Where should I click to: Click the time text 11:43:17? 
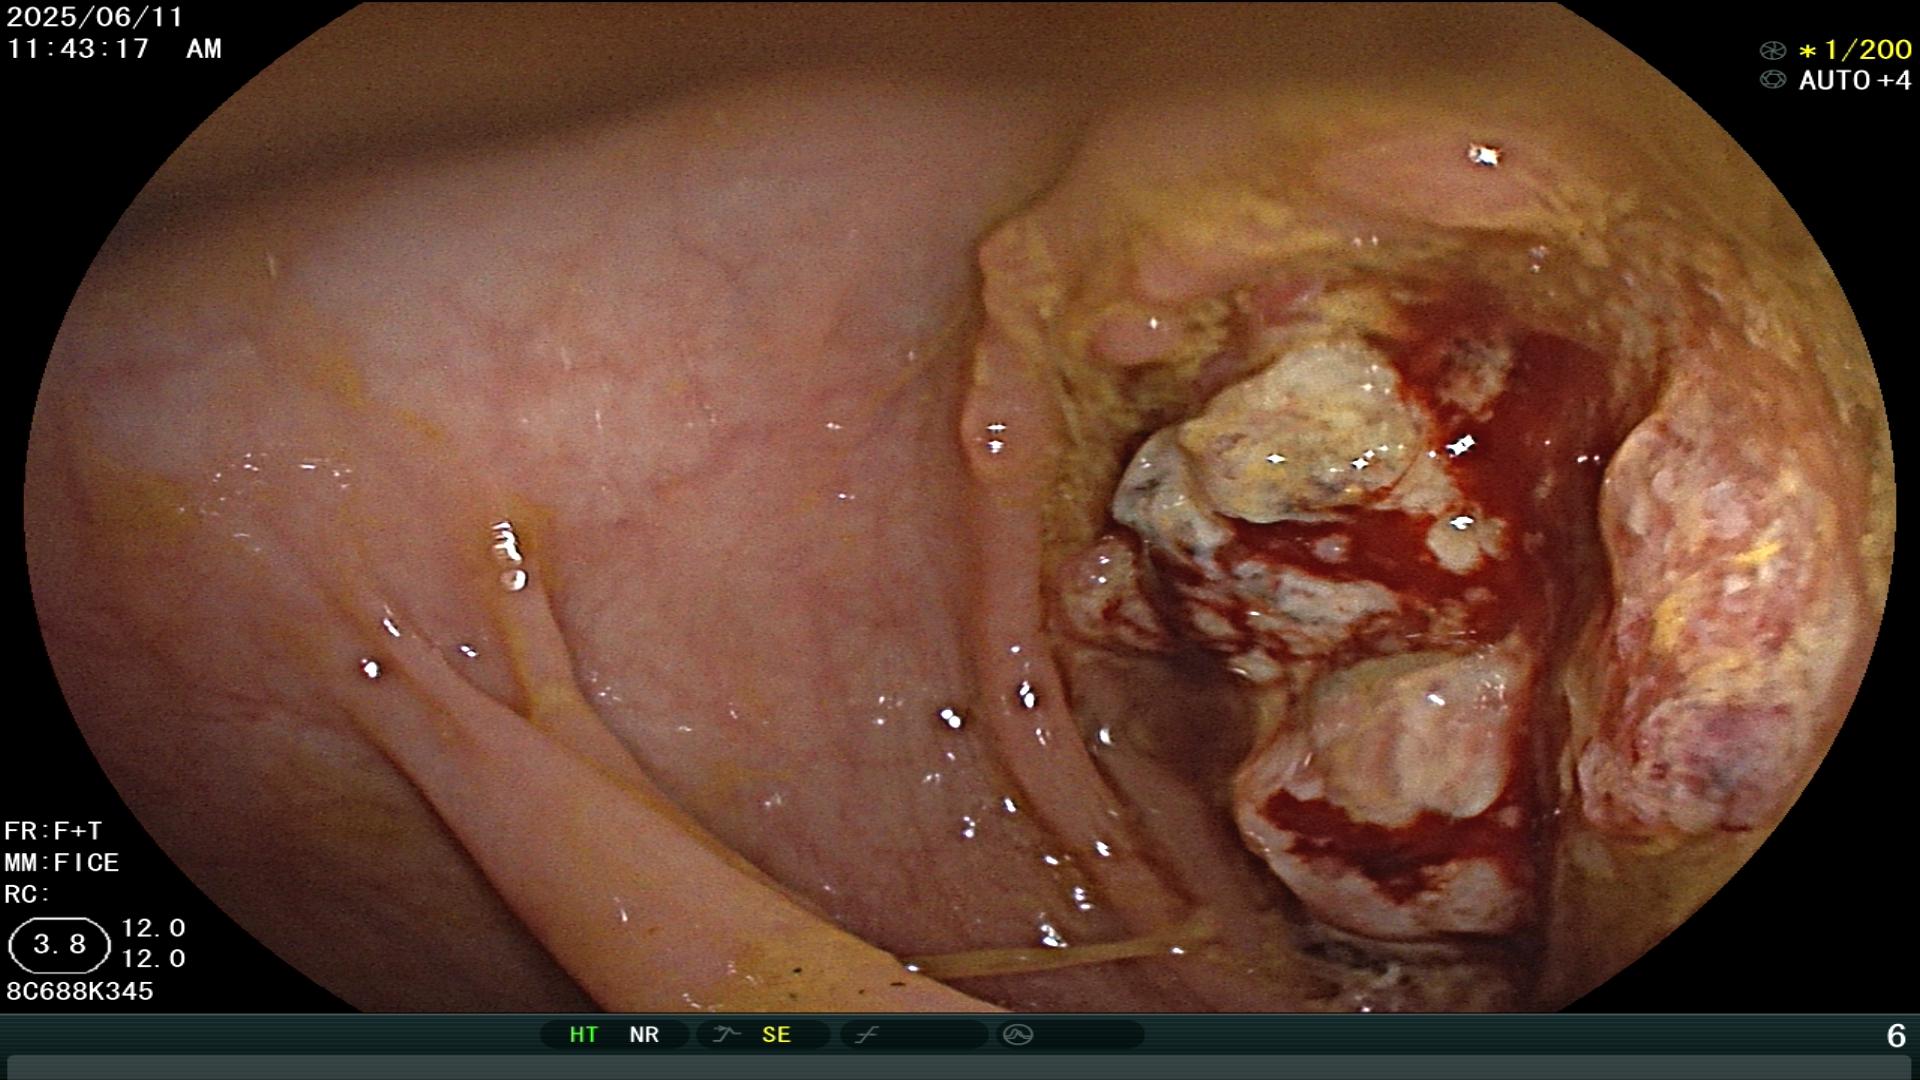78,49
